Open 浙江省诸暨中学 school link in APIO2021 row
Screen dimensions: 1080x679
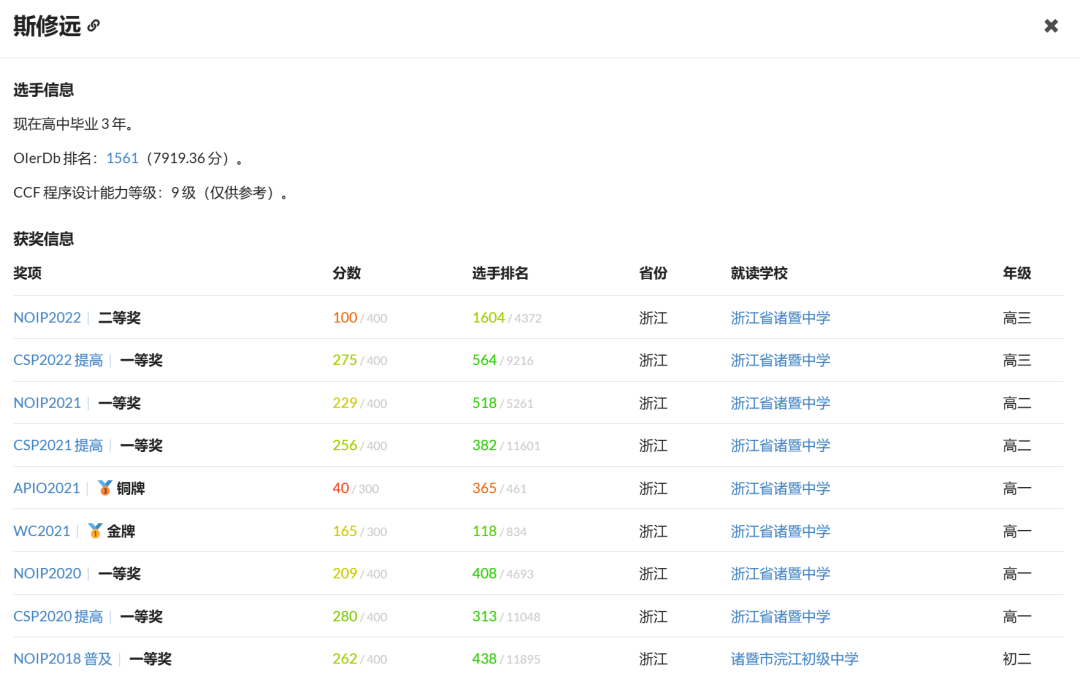(x=780, y=488)
